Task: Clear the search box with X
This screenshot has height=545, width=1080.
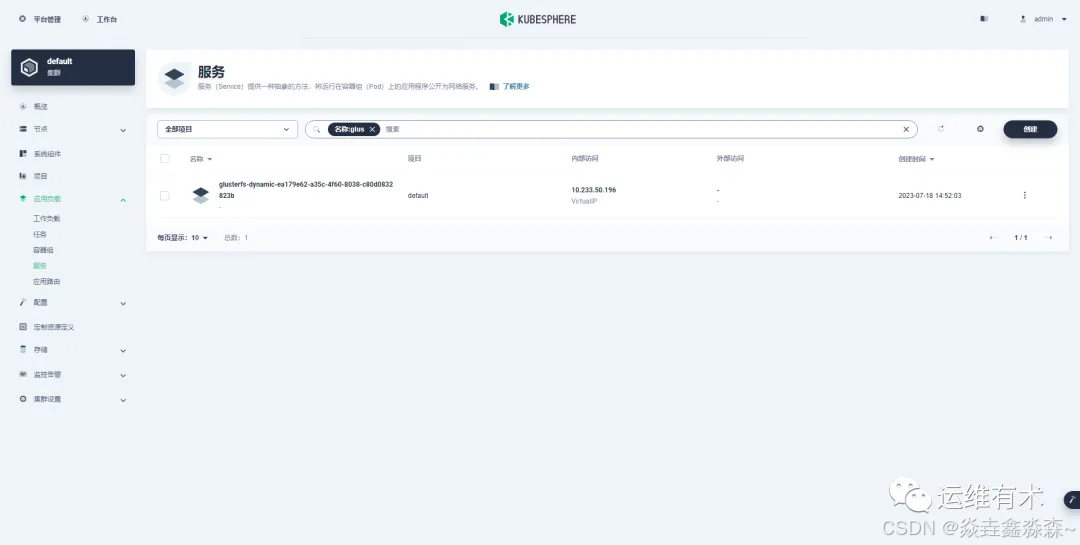Action: [906, 130]
